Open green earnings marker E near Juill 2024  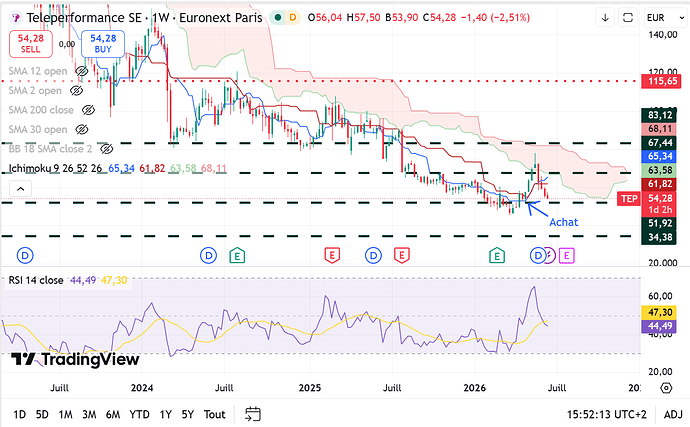point(237,255)
